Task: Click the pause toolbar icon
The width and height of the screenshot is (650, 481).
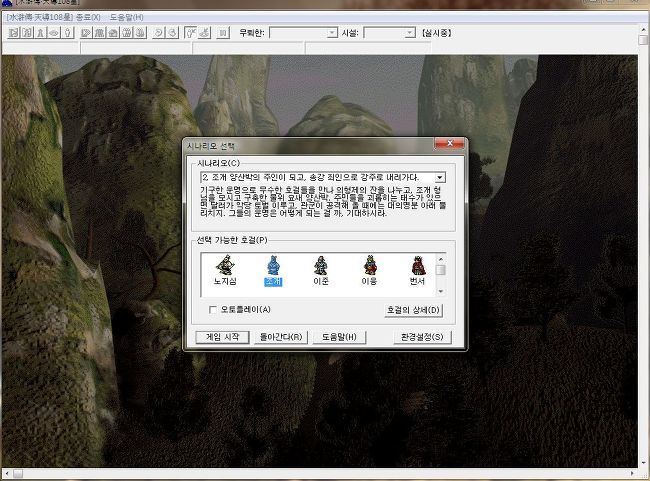Action: pos(223,33)
